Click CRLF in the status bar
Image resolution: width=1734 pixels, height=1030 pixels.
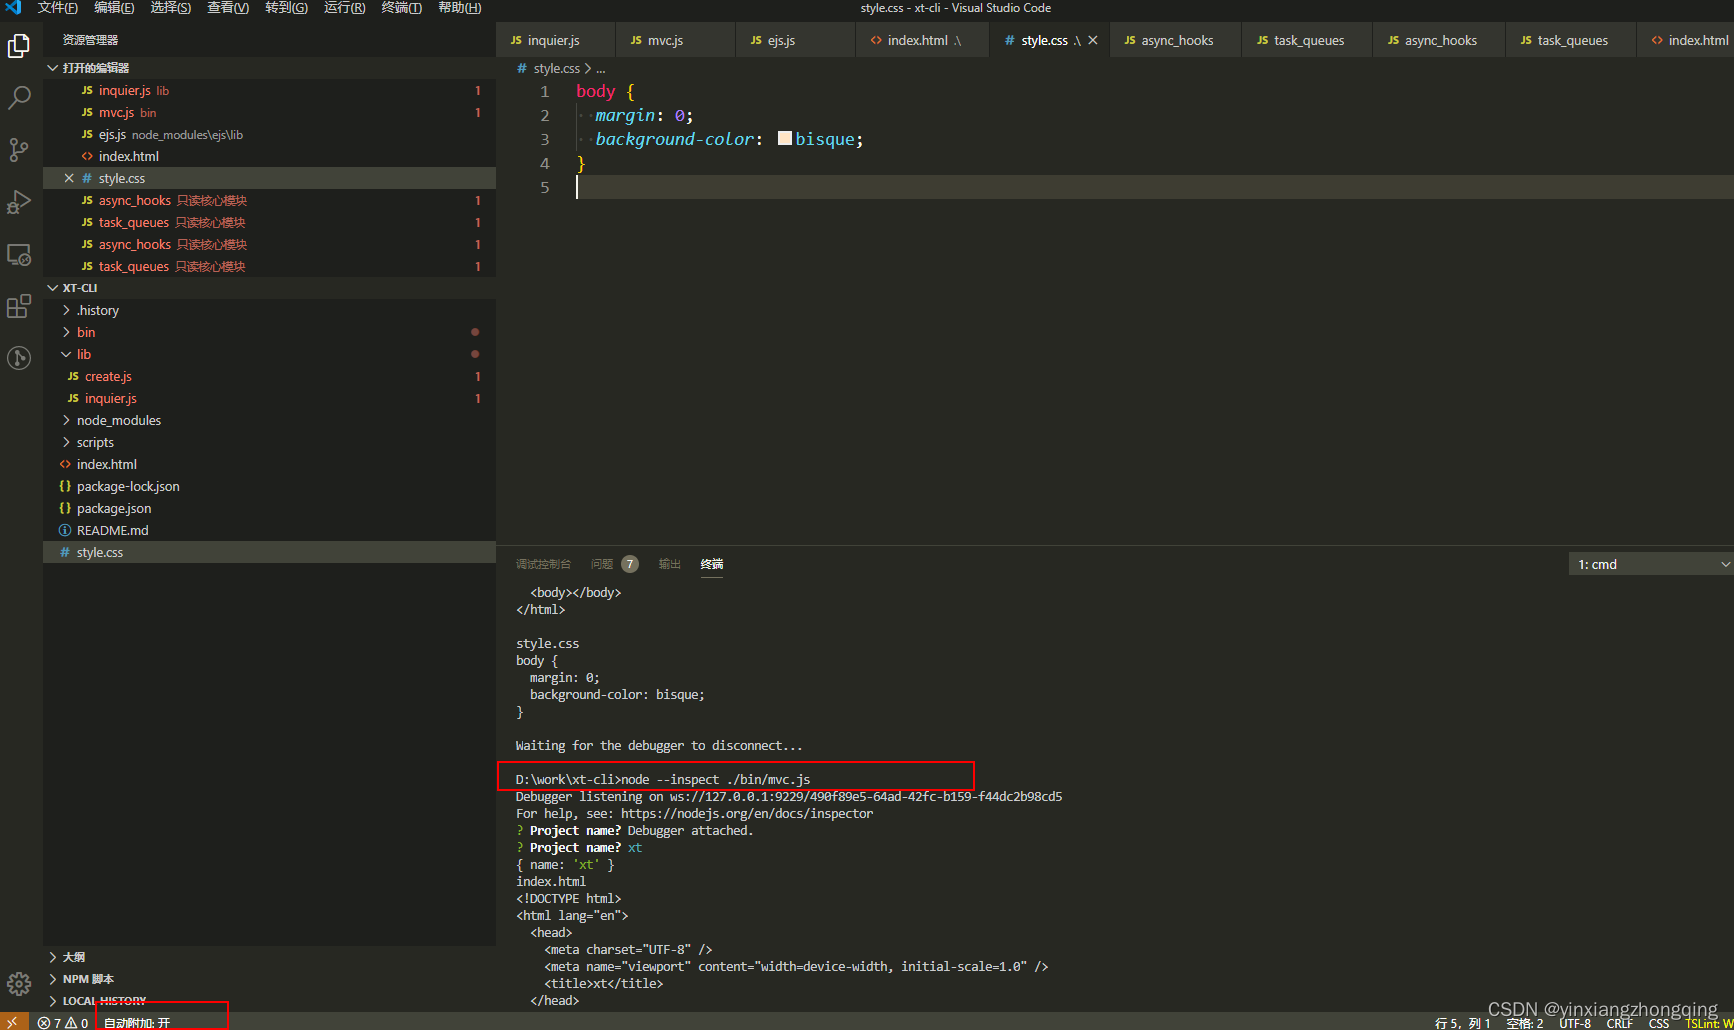pos(1620,1022)
